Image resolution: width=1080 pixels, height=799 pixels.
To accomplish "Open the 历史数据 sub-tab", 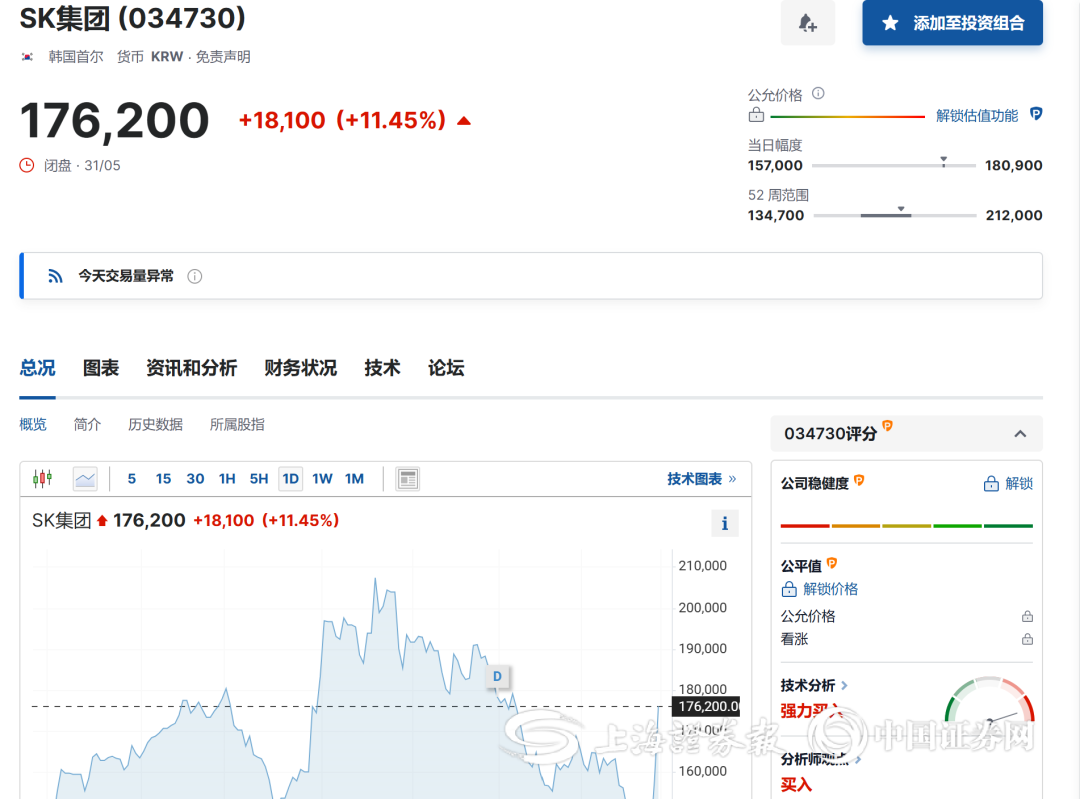I will [155, 424].
